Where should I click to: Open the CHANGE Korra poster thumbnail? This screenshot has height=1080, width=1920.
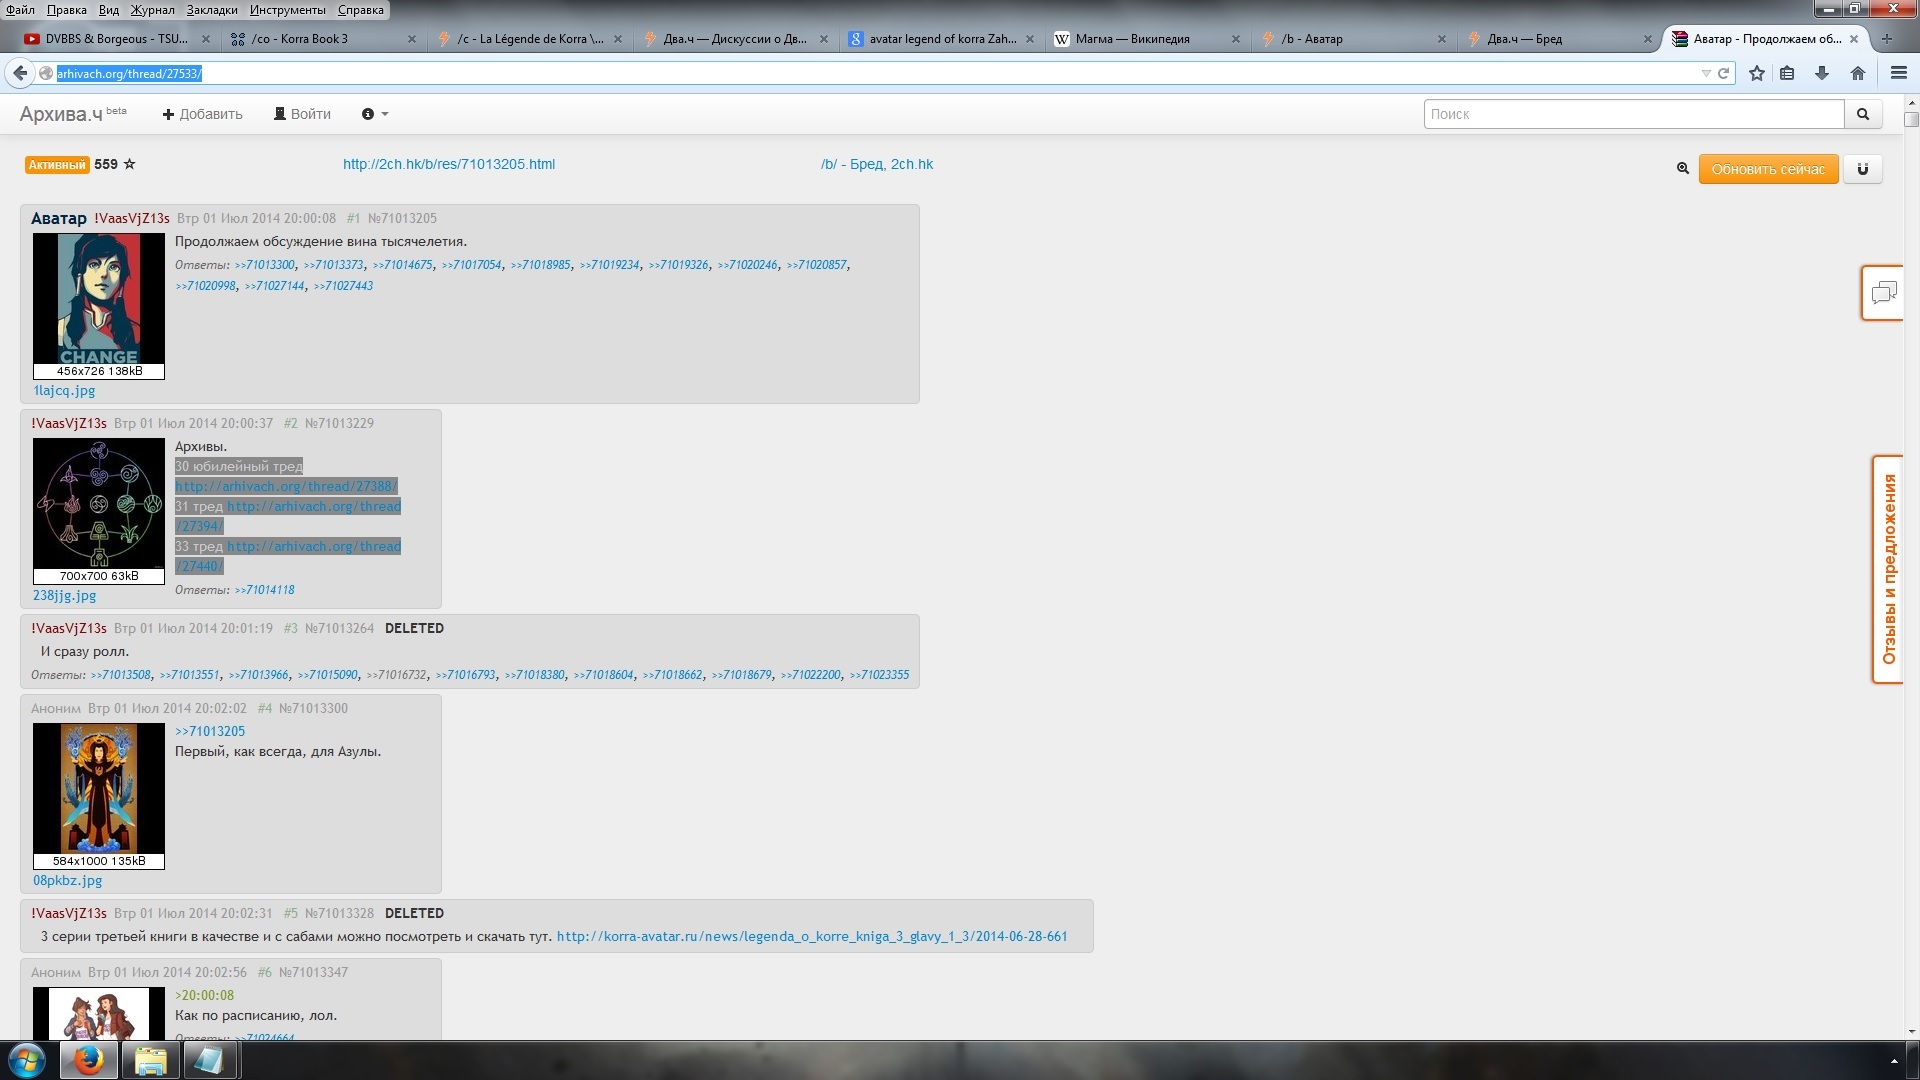tap(98, 299)
